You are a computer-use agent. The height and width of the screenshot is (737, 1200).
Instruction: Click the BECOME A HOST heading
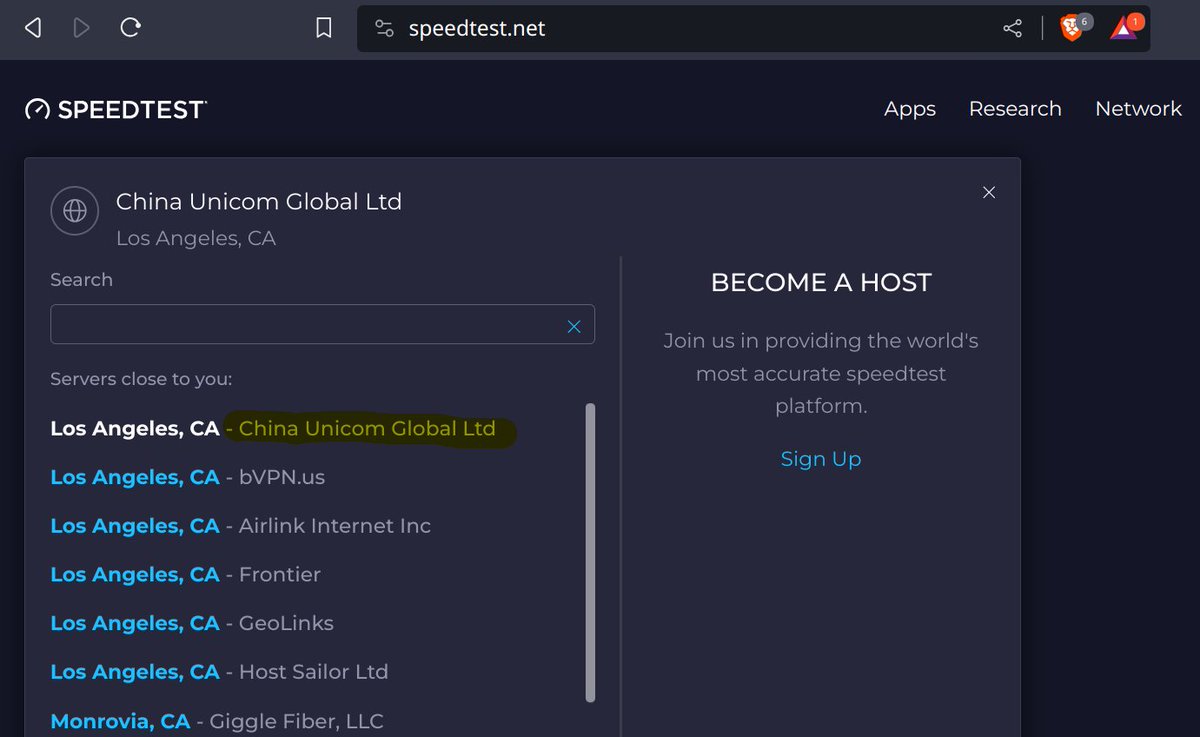[821, 283]
